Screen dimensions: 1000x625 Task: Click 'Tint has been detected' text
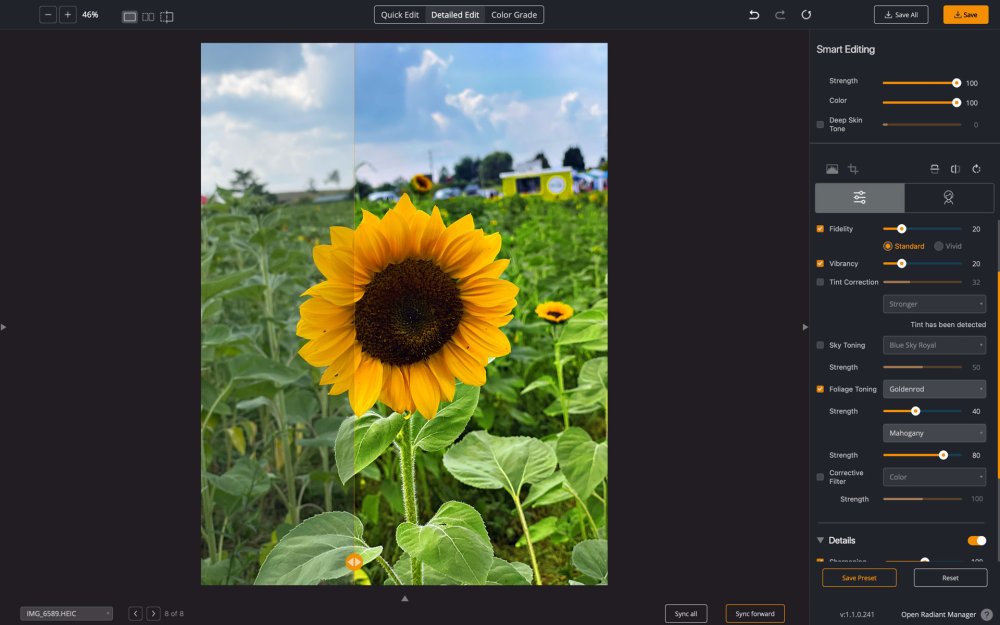tap(948, 325)
